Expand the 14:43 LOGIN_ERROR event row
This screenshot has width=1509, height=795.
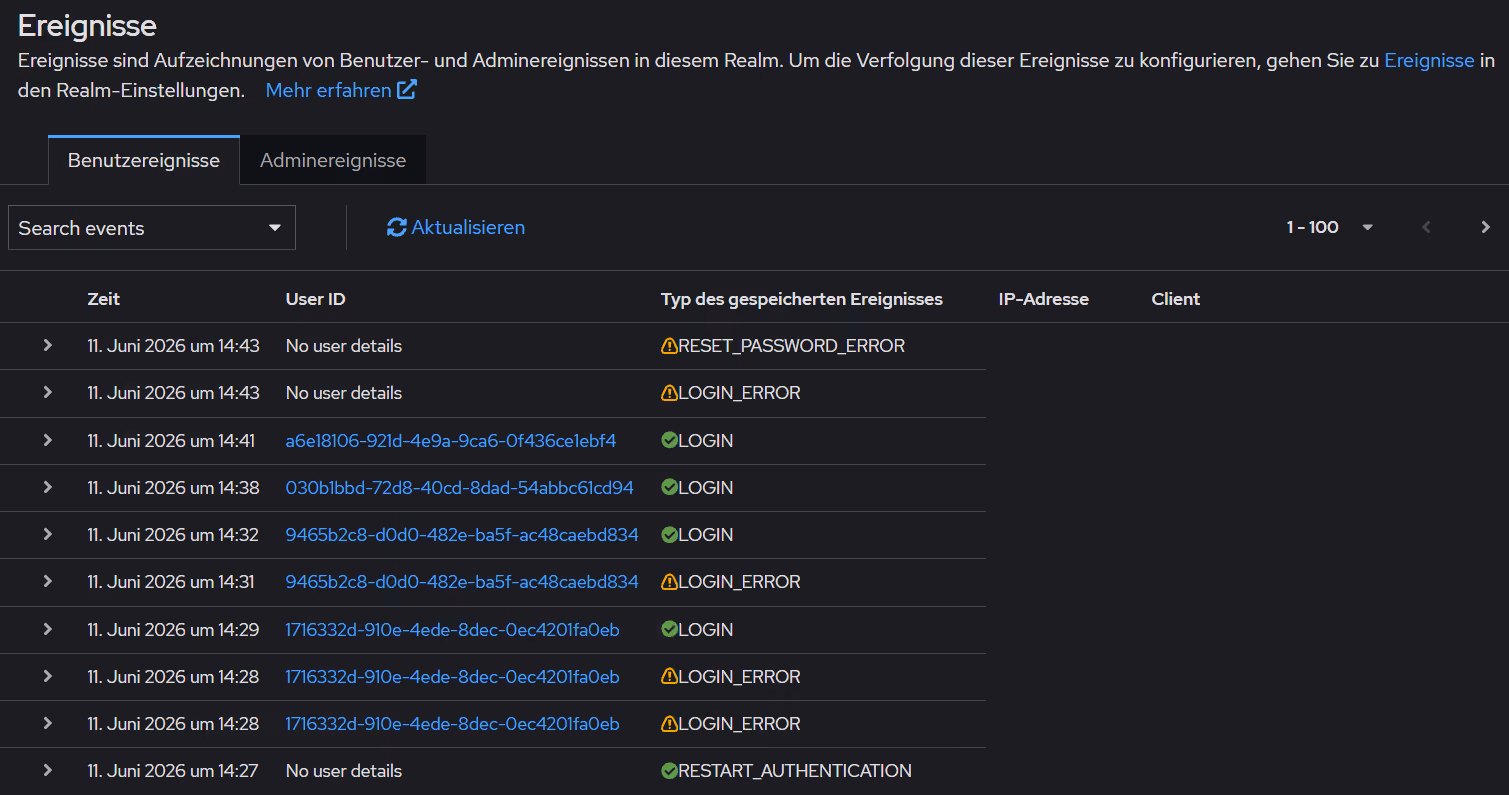tap(47, 392)
